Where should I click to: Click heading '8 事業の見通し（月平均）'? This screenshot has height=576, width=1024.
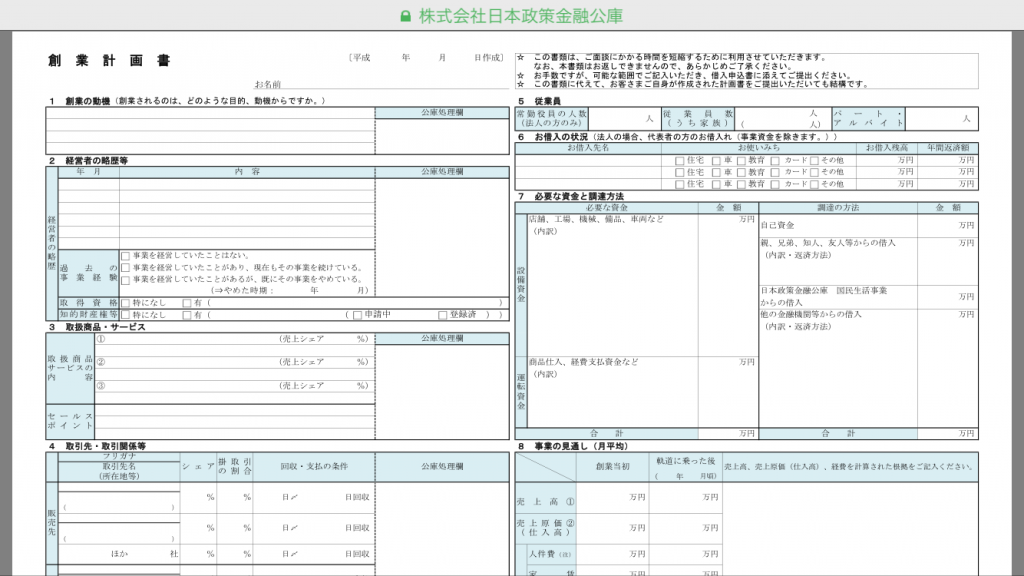[x=573, y=447]
